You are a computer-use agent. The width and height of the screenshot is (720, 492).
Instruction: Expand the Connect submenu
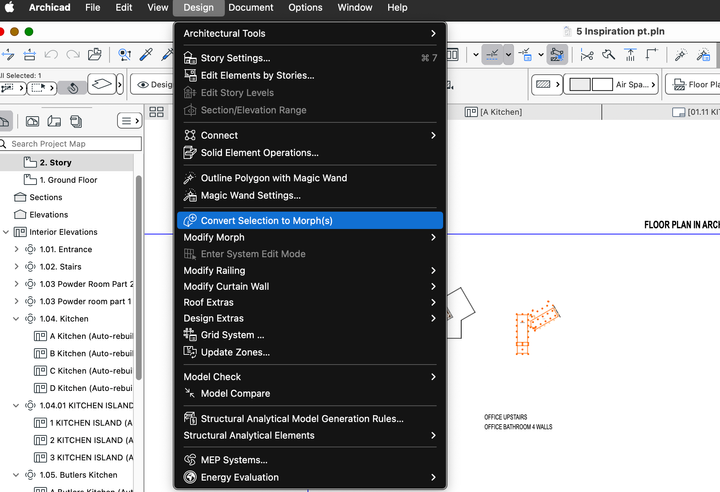(x=310, y=135)
